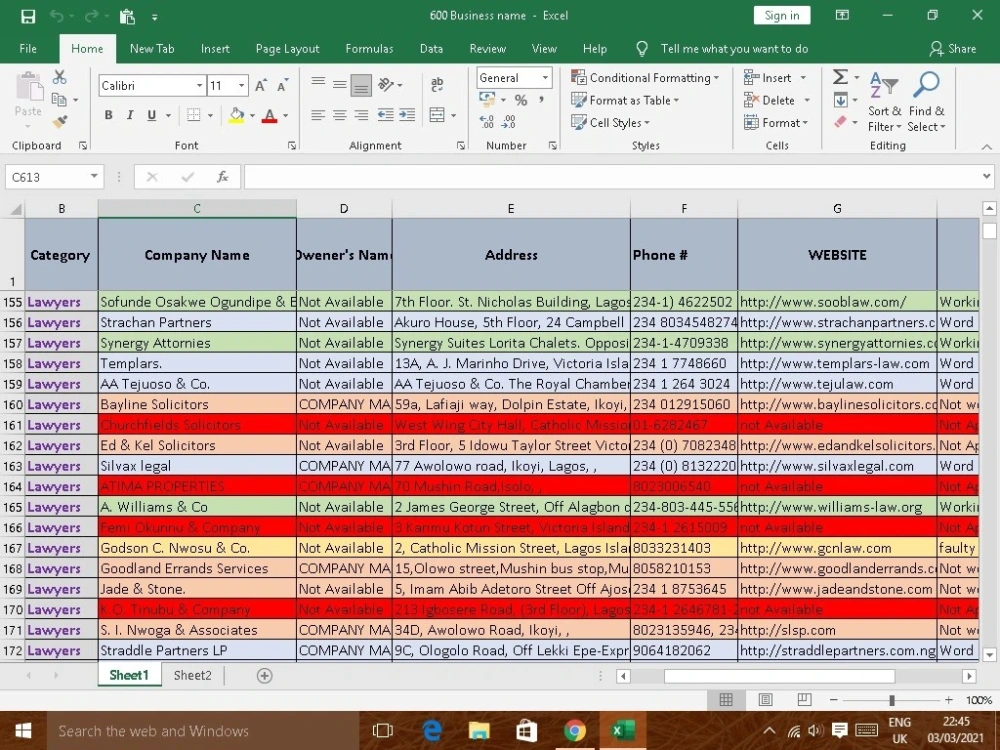
Task: Click the Copy icon in Clipboard group
Action: pyautogui.click(x=59, y=99)
